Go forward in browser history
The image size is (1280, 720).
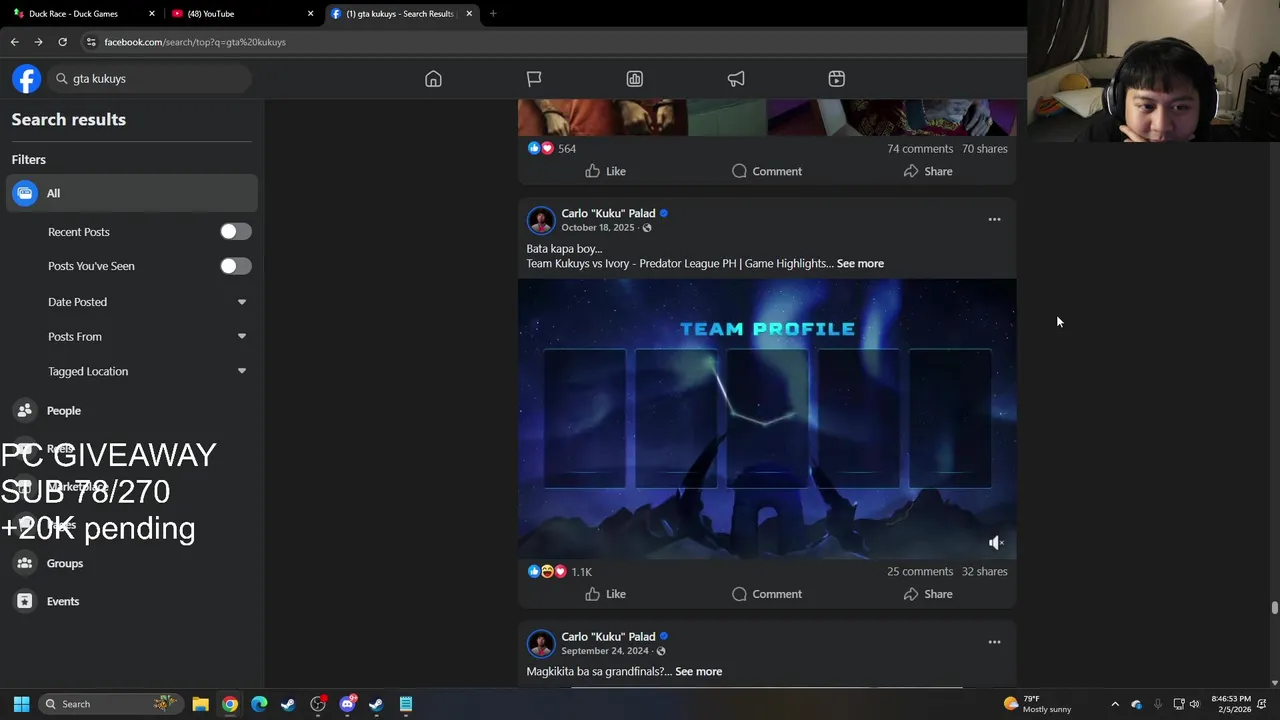click(38, 42)
